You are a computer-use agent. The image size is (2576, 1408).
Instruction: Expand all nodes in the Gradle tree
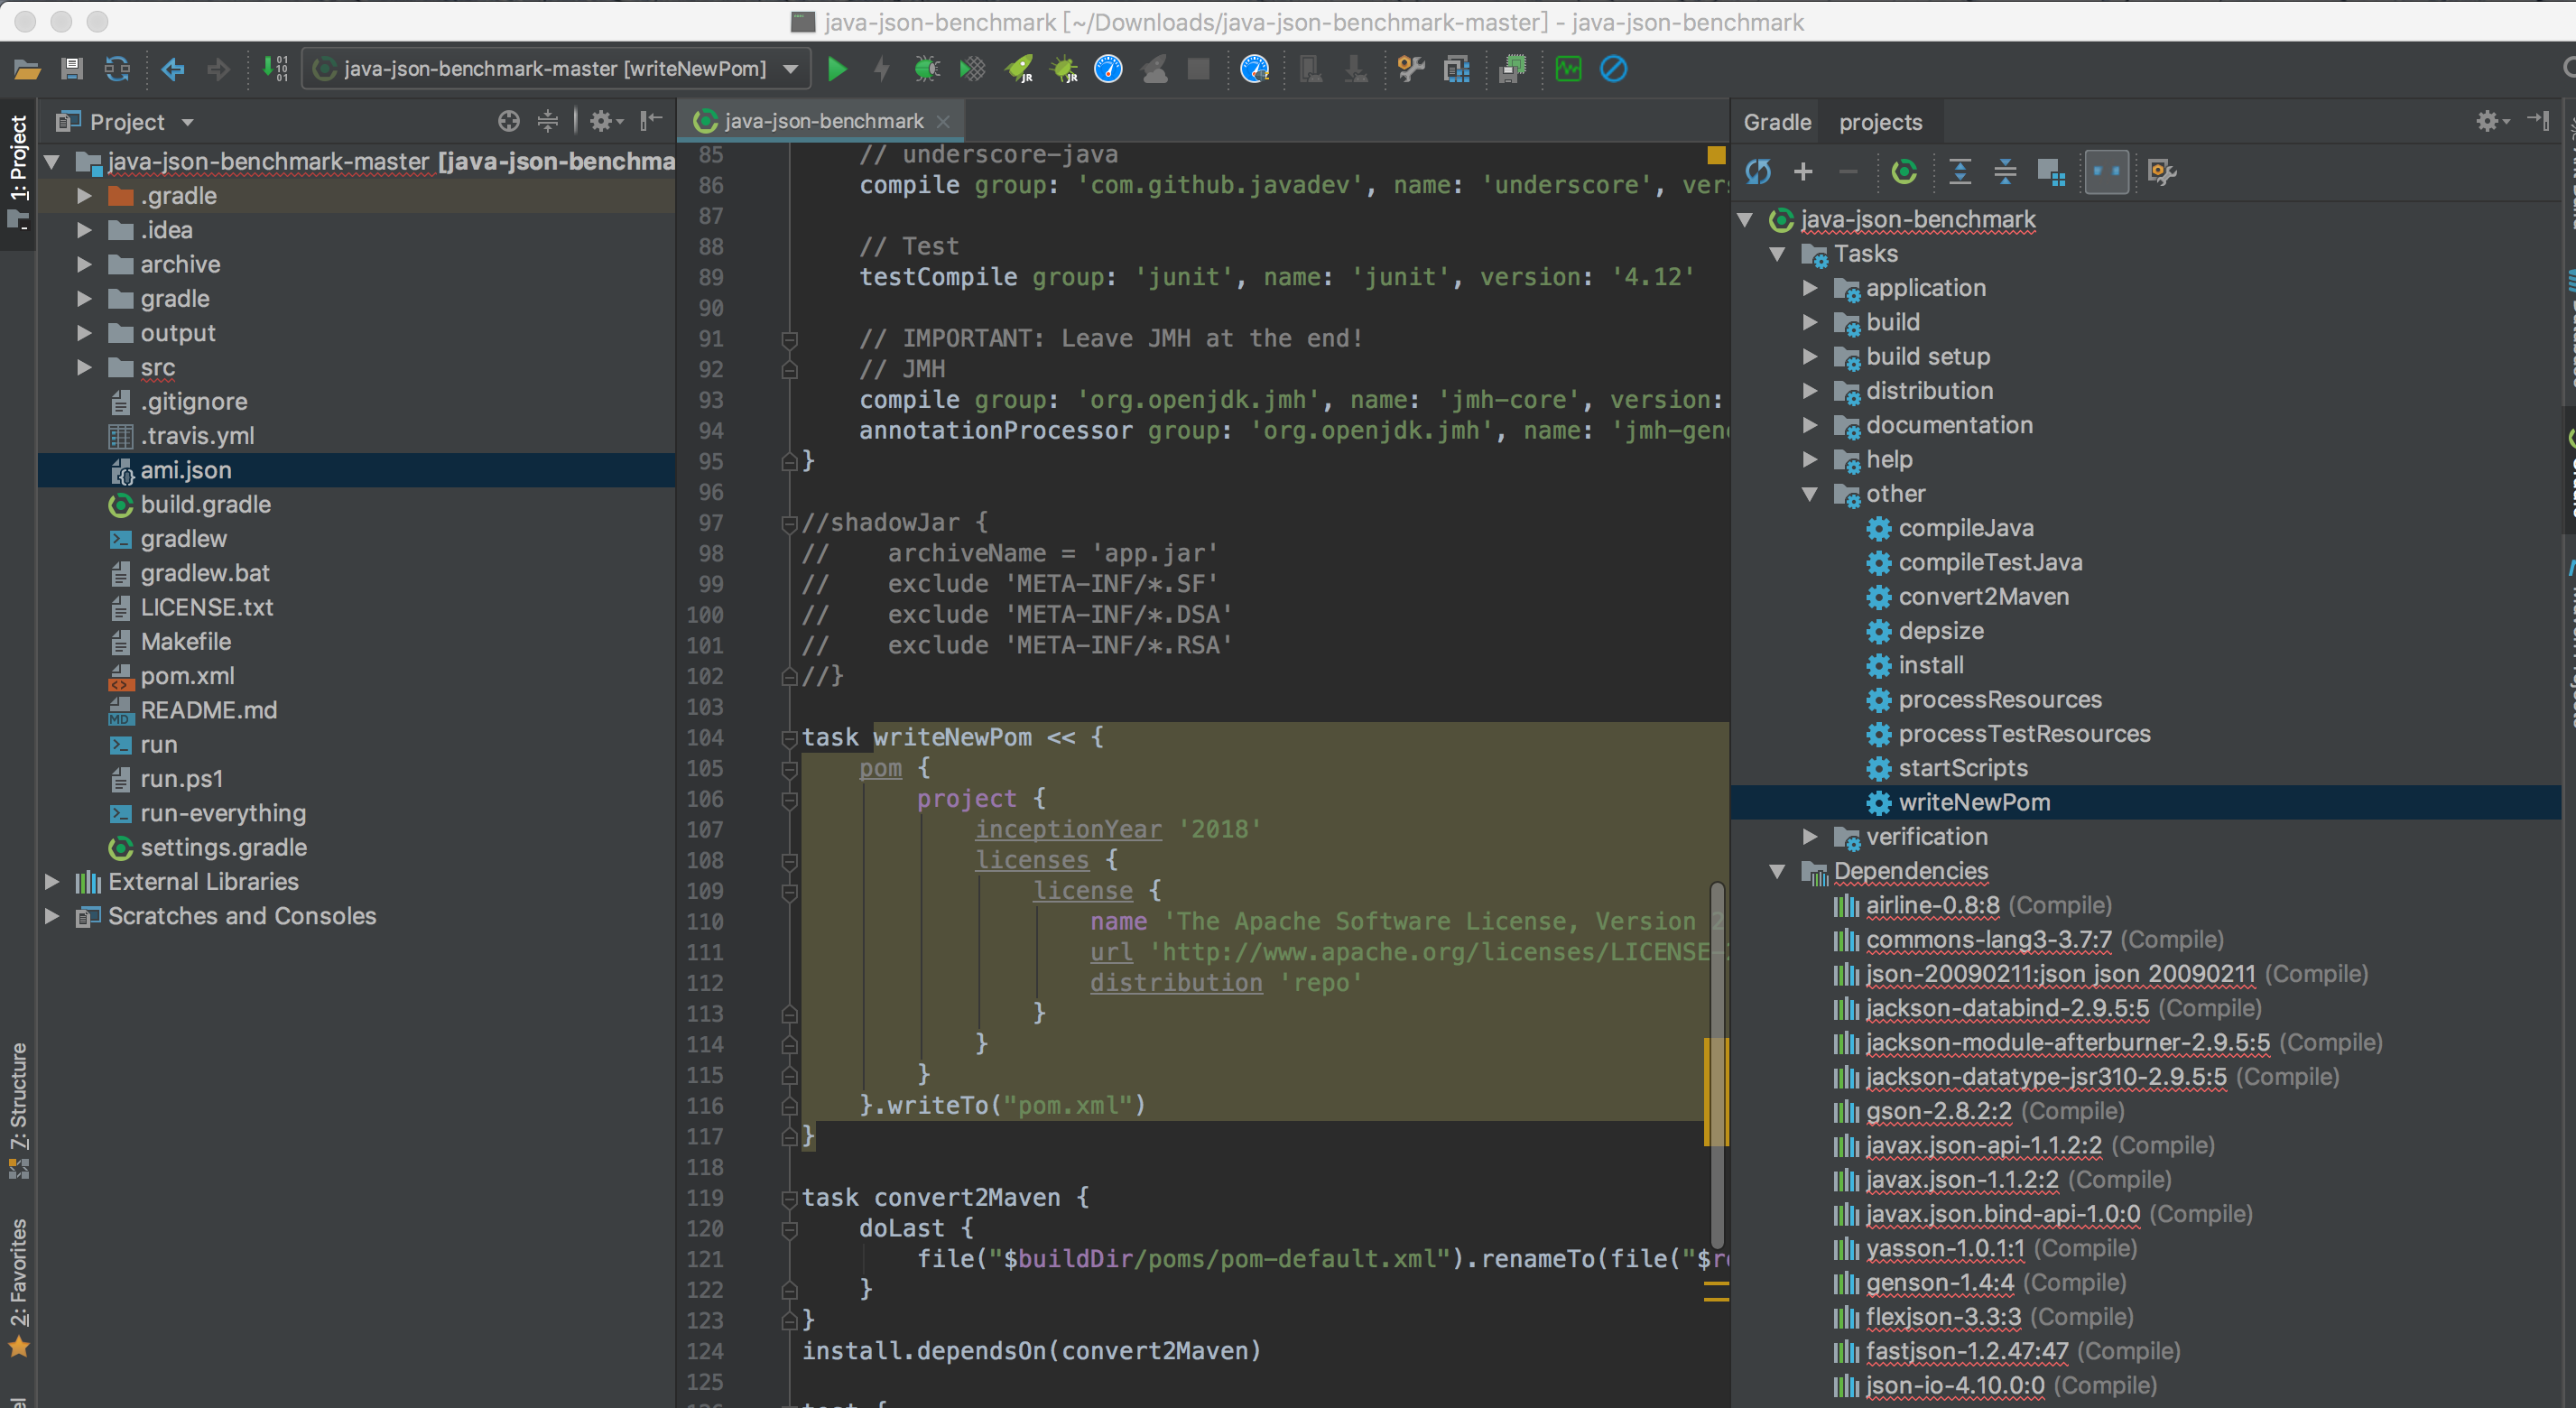[1960, 171]
